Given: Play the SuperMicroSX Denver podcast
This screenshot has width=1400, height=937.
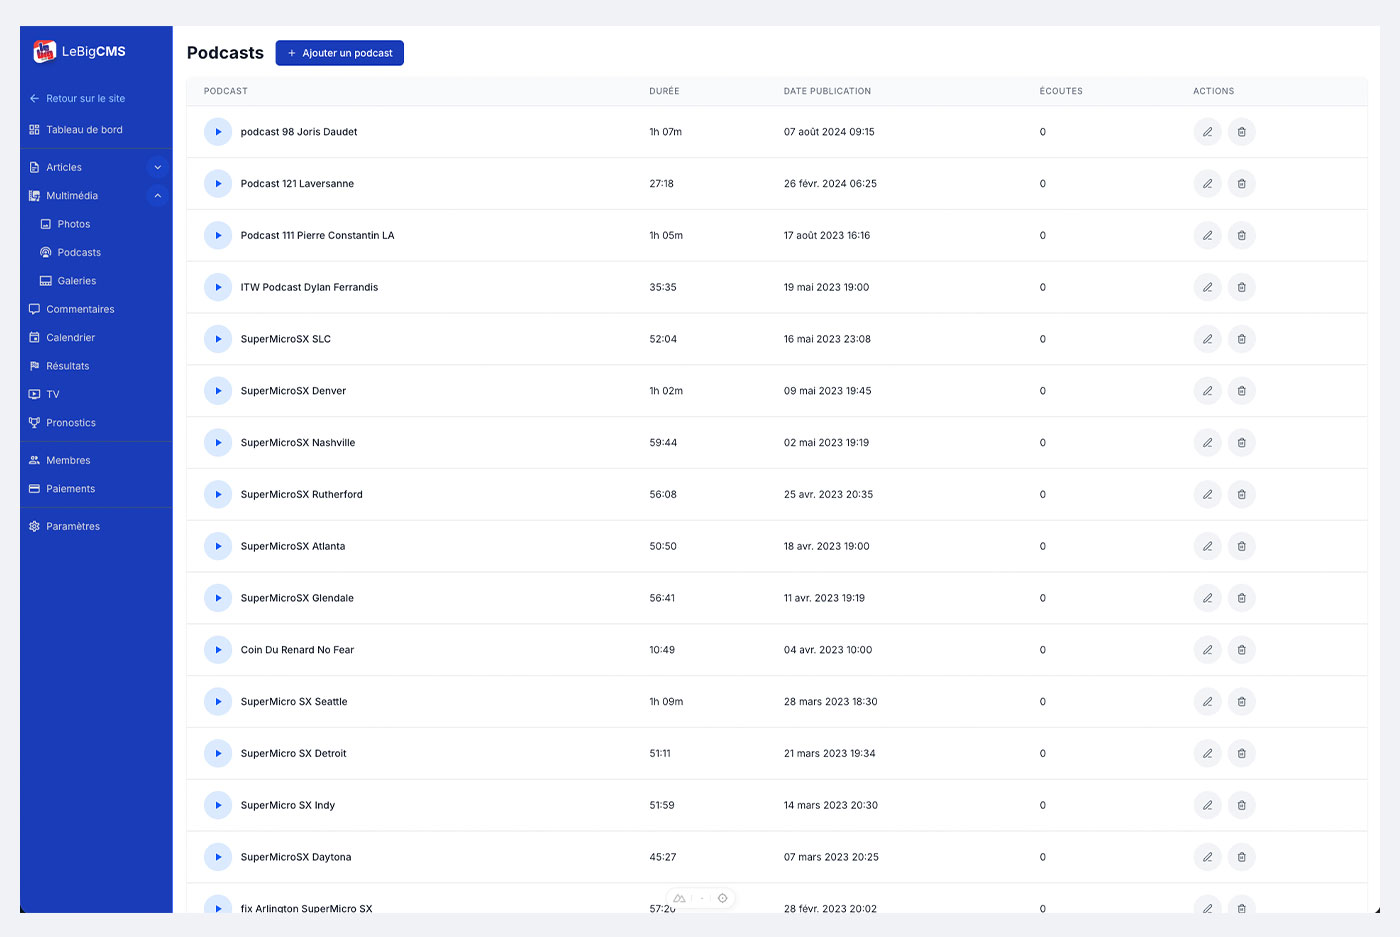Looking at the screenshot, I should (218, 391).
